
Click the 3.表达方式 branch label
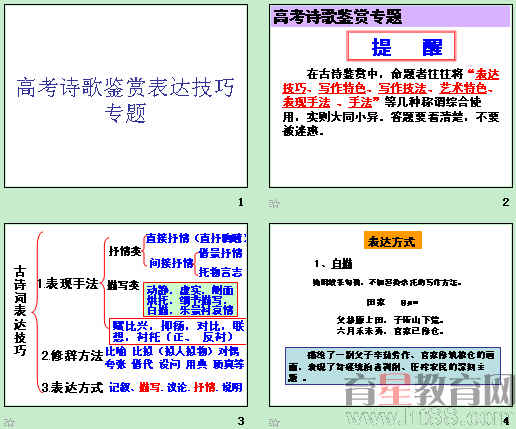click(72, 387)
